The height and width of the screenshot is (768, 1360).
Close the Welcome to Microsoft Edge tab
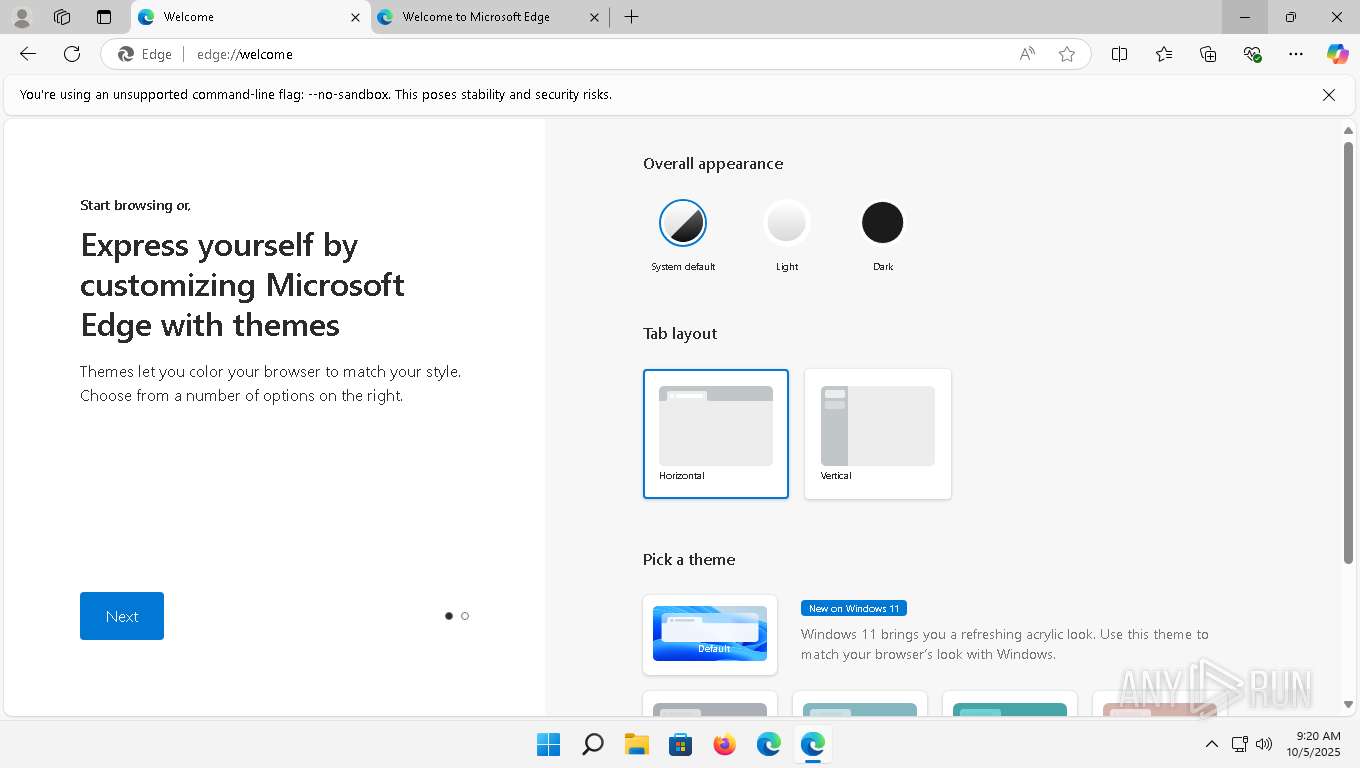[x=595, y=17]
